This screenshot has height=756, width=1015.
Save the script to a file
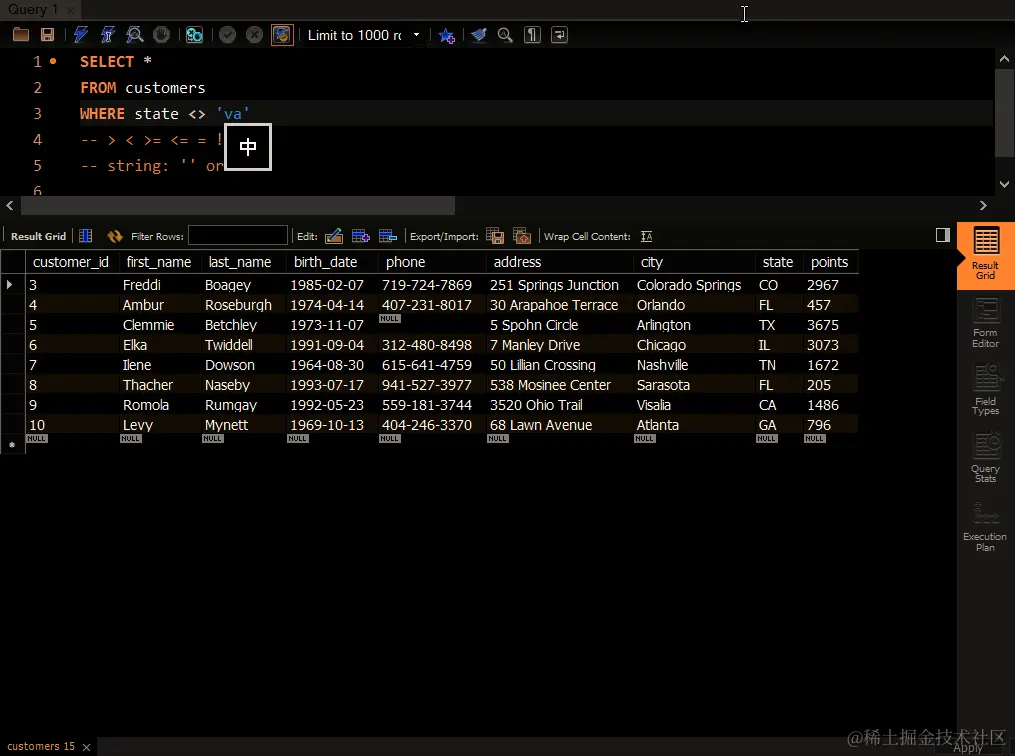point(47,35)
